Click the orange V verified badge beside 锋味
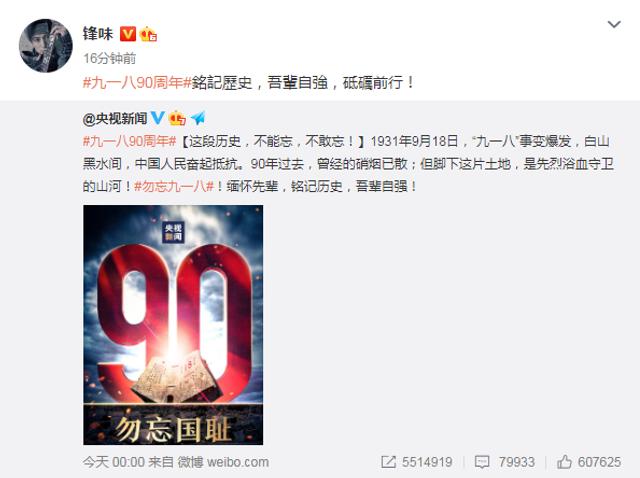640x478 pixels. 127,34
